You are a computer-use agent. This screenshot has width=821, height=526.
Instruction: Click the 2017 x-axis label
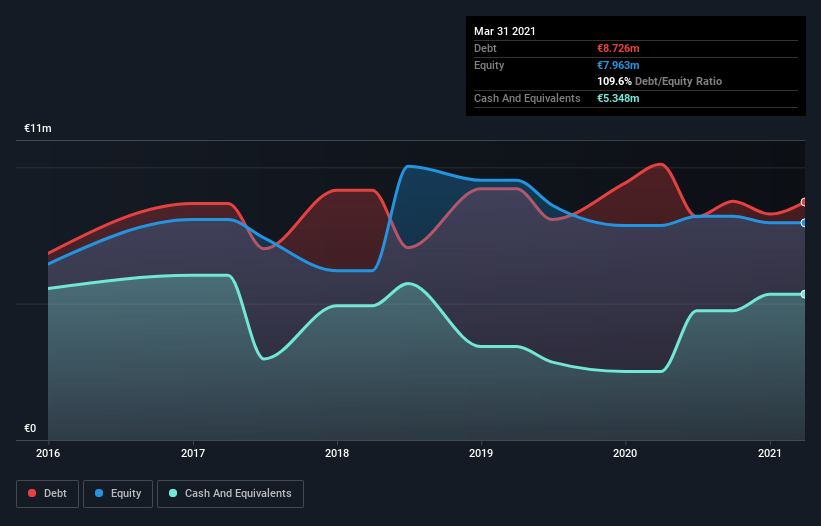click(x=193, y=453)
